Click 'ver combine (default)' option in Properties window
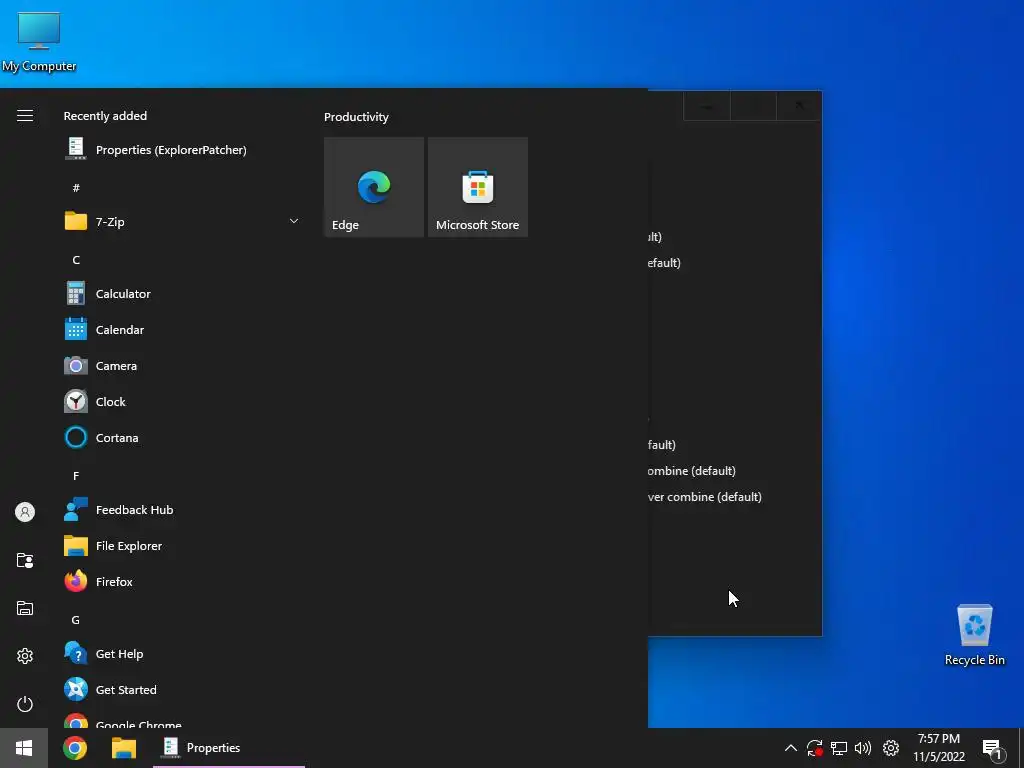The height and width of the screenshot is (768, 1024). click(705, 497)
